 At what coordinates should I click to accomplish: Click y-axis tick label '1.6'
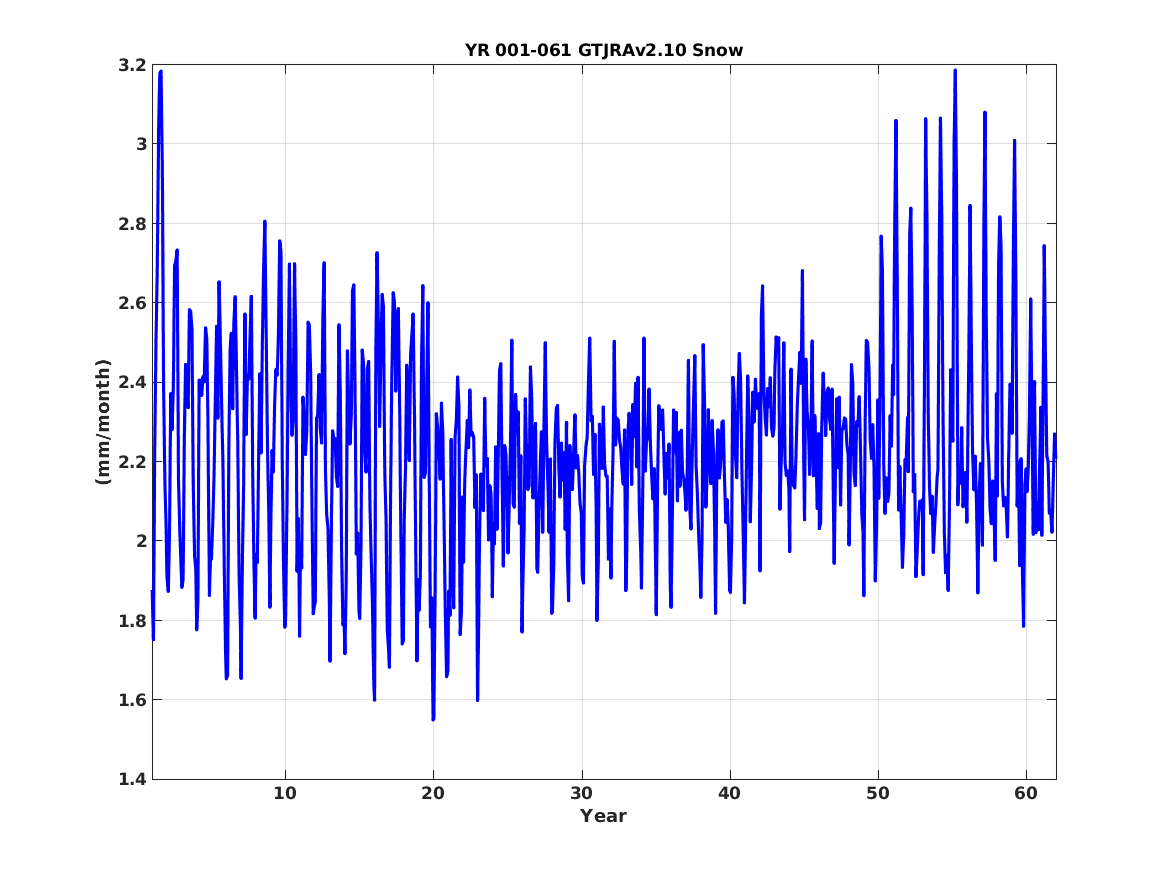pyautogui.click(x=132, y=700)
